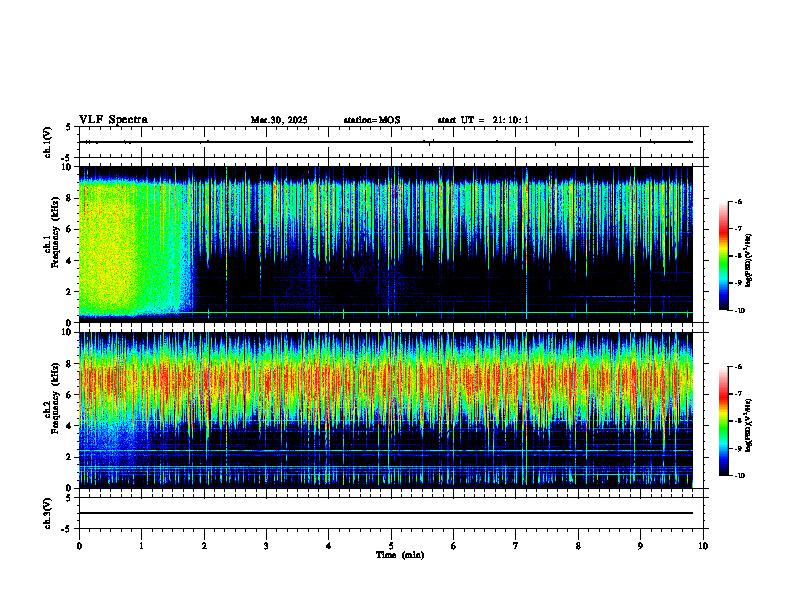
Task: Click the "Time (min)" axis label
Action: [x=400, y=555]
